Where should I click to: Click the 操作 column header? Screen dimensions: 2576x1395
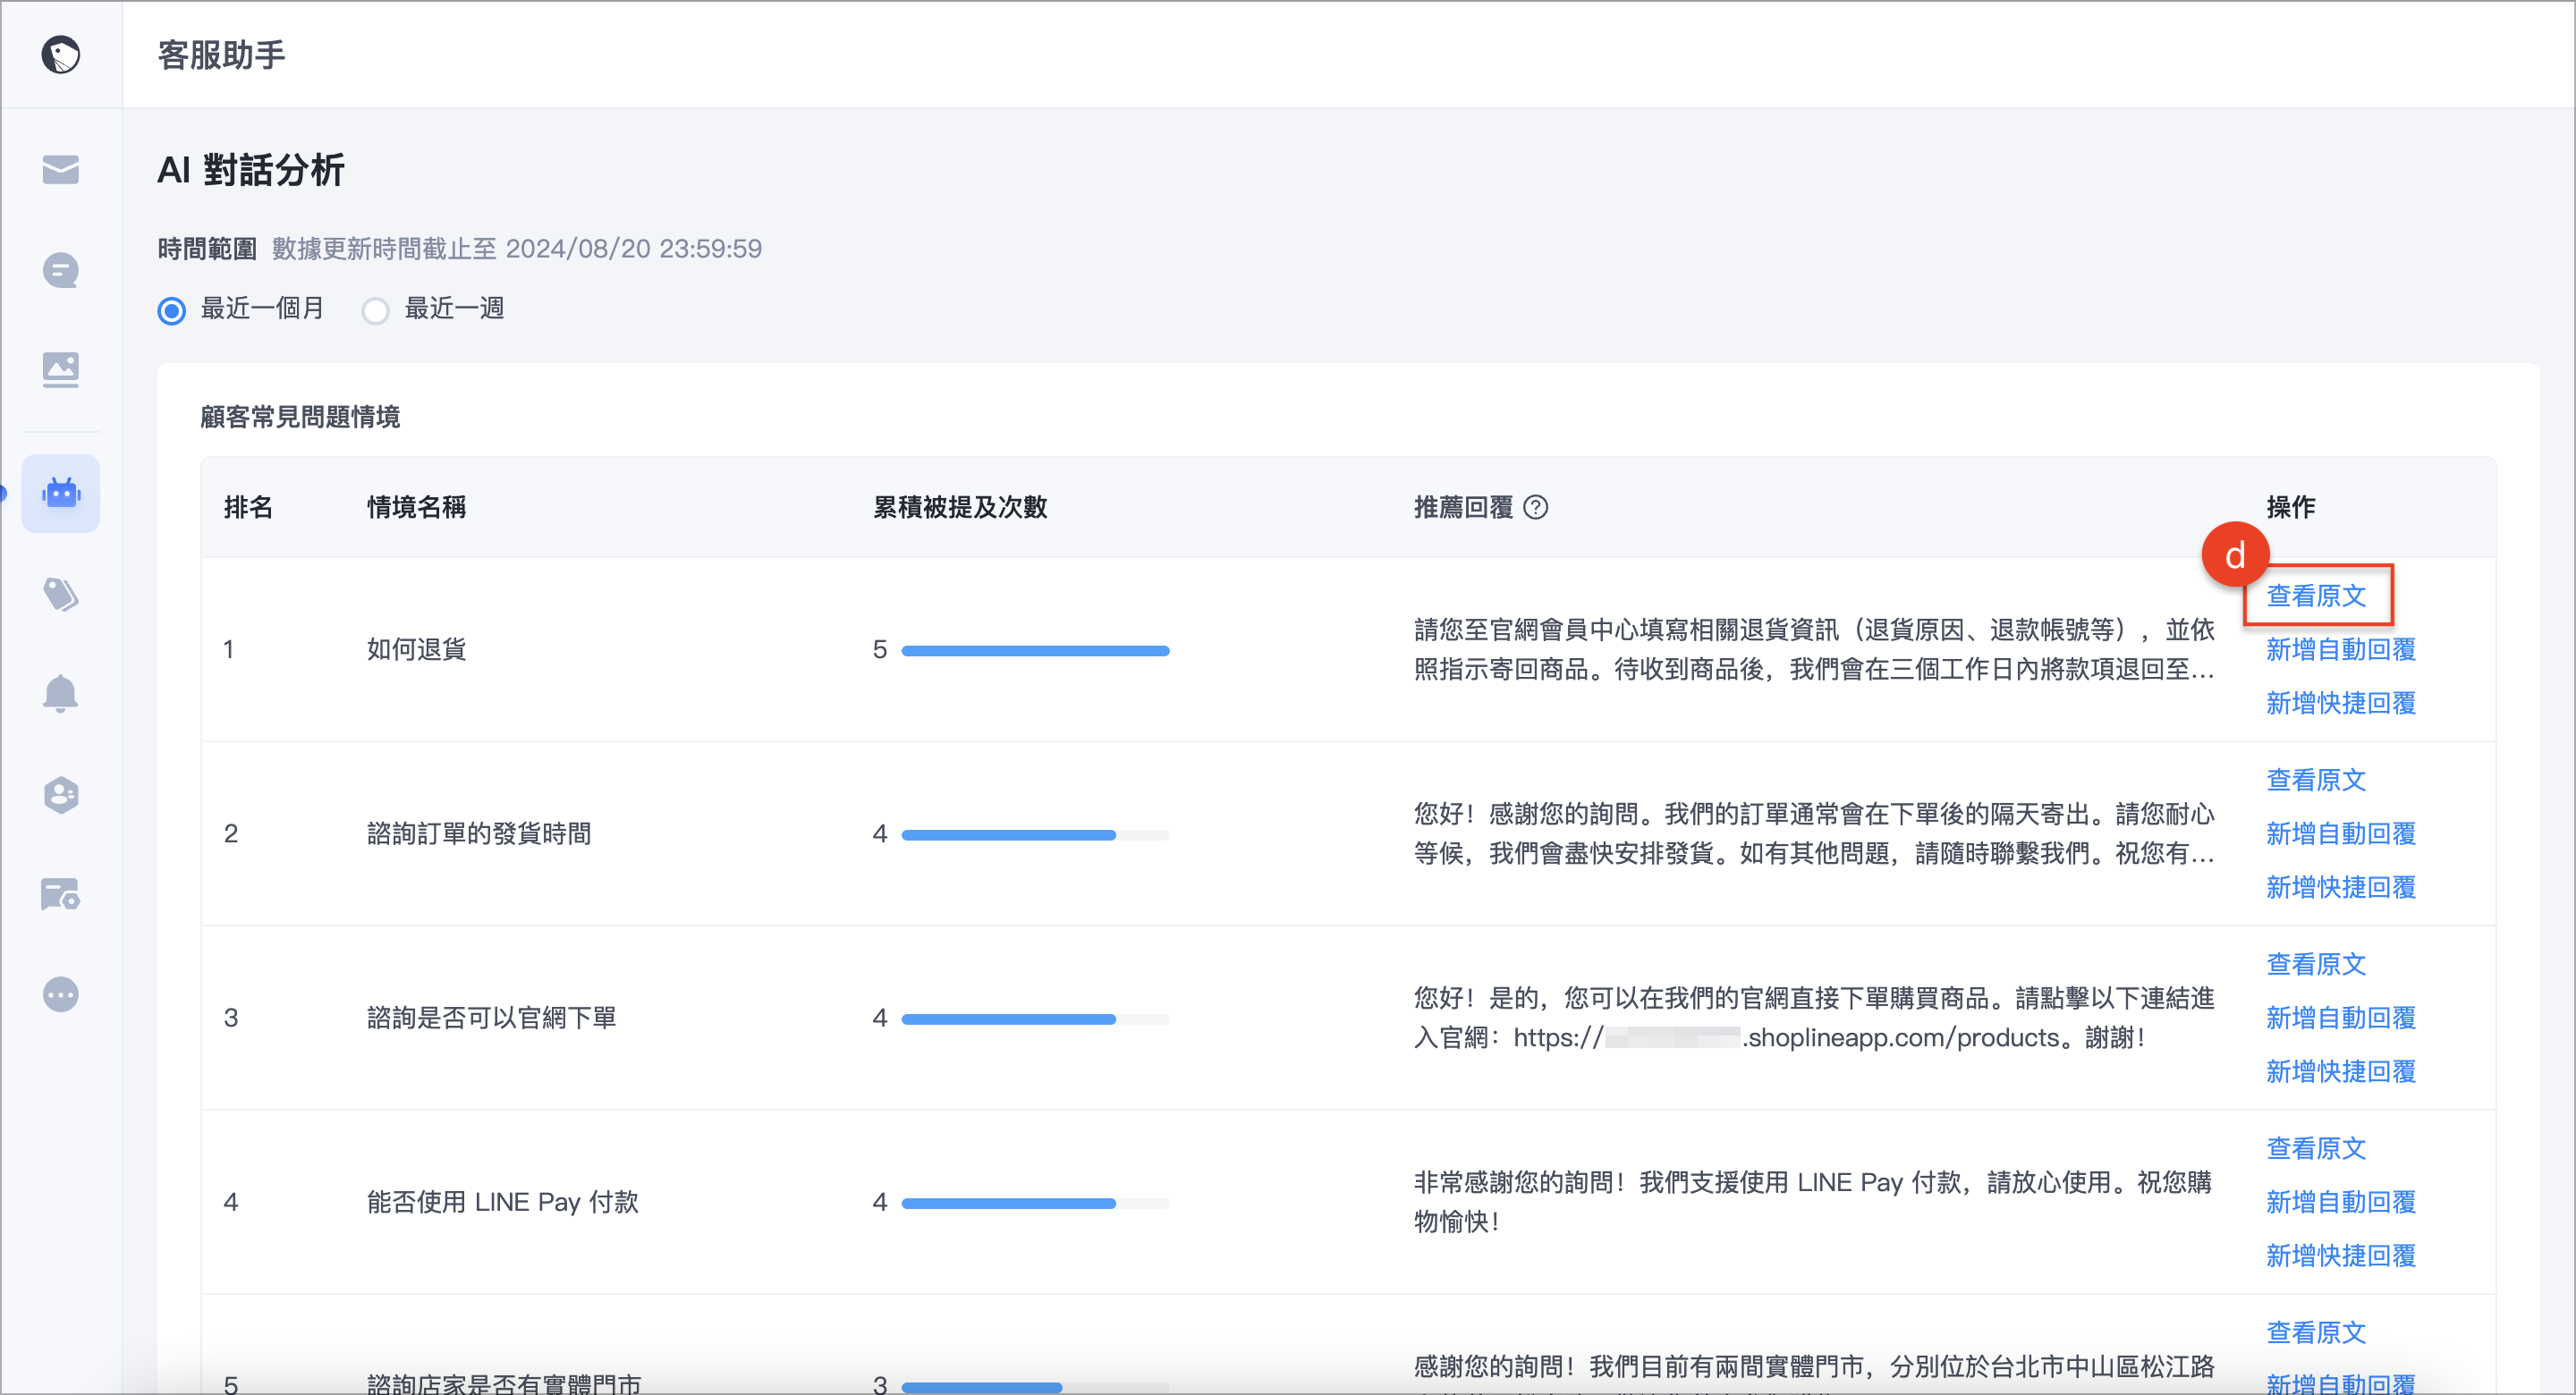[2290, 507]
